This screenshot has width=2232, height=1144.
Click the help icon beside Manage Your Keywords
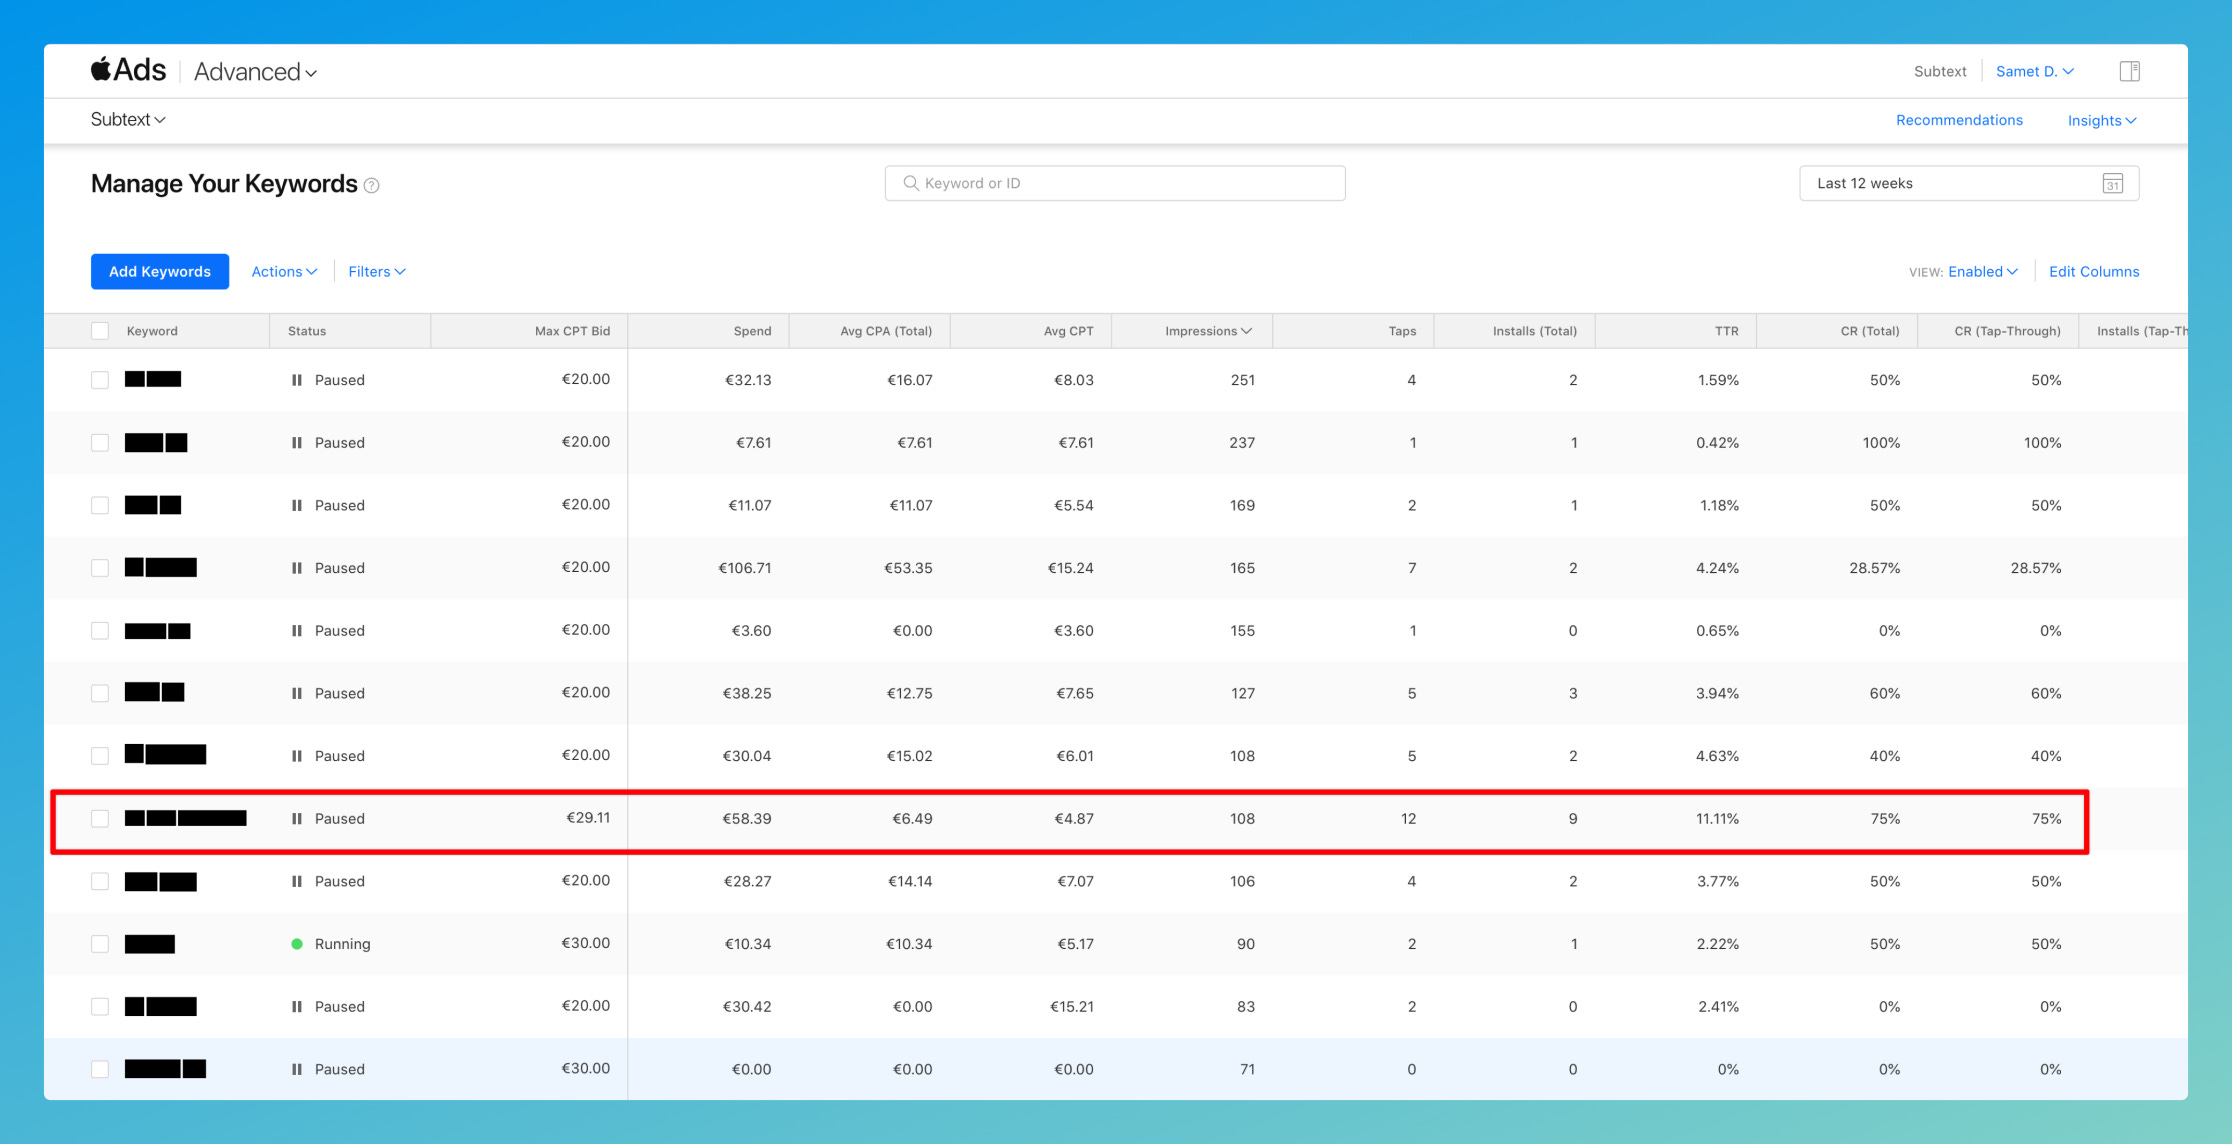(371, 185)
